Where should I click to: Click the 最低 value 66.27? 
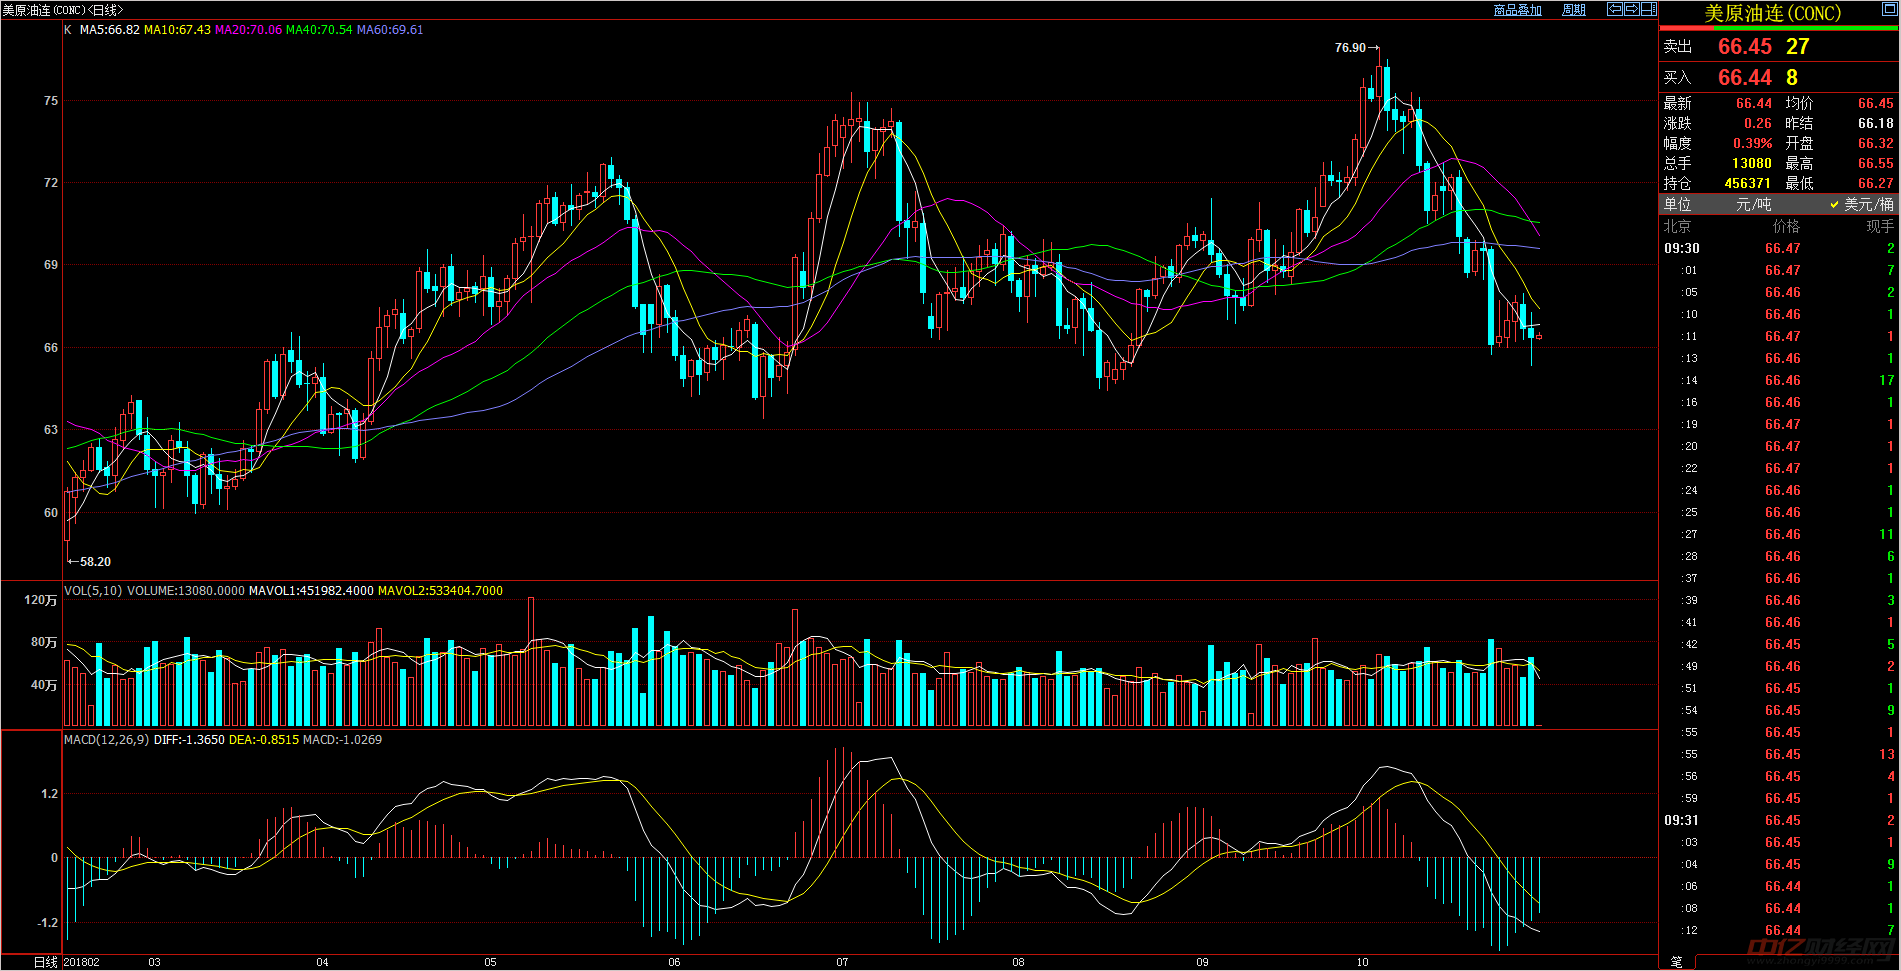[x=1875, y=183]
